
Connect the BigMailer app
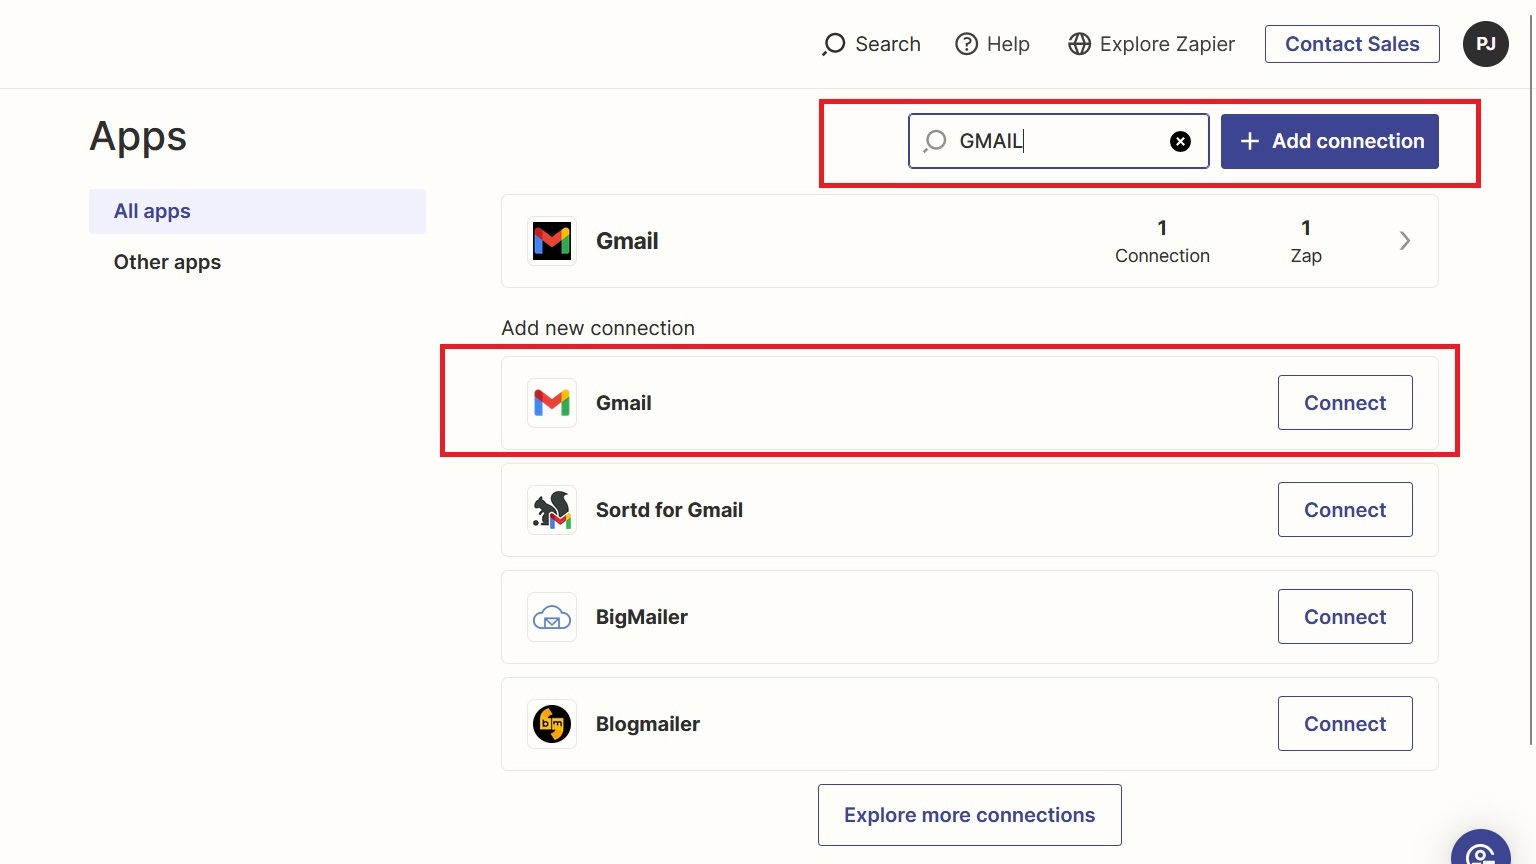(x=1344, y=617)
